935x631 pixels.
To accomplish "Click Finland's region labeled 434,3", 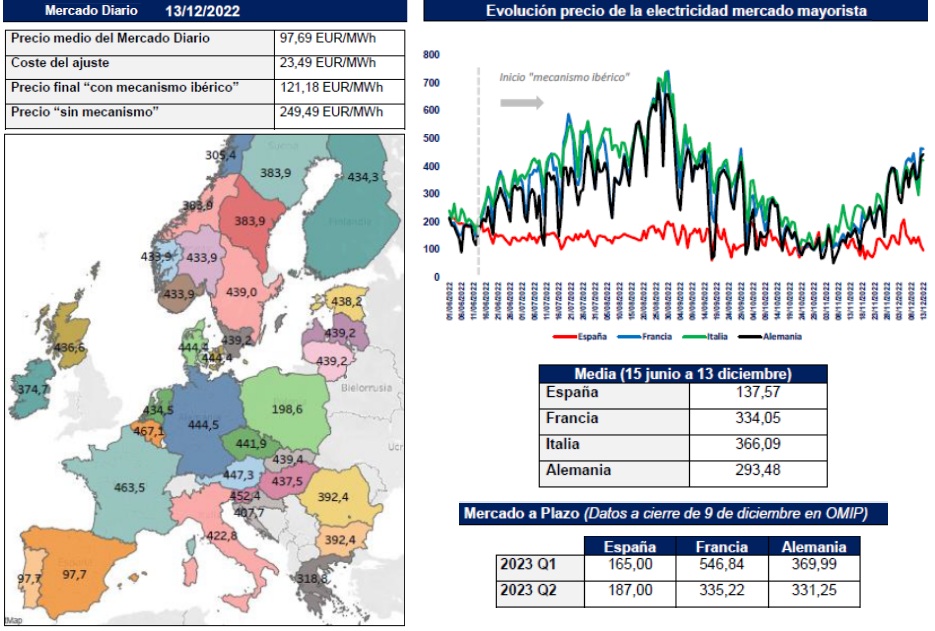I will pos(362,177).
